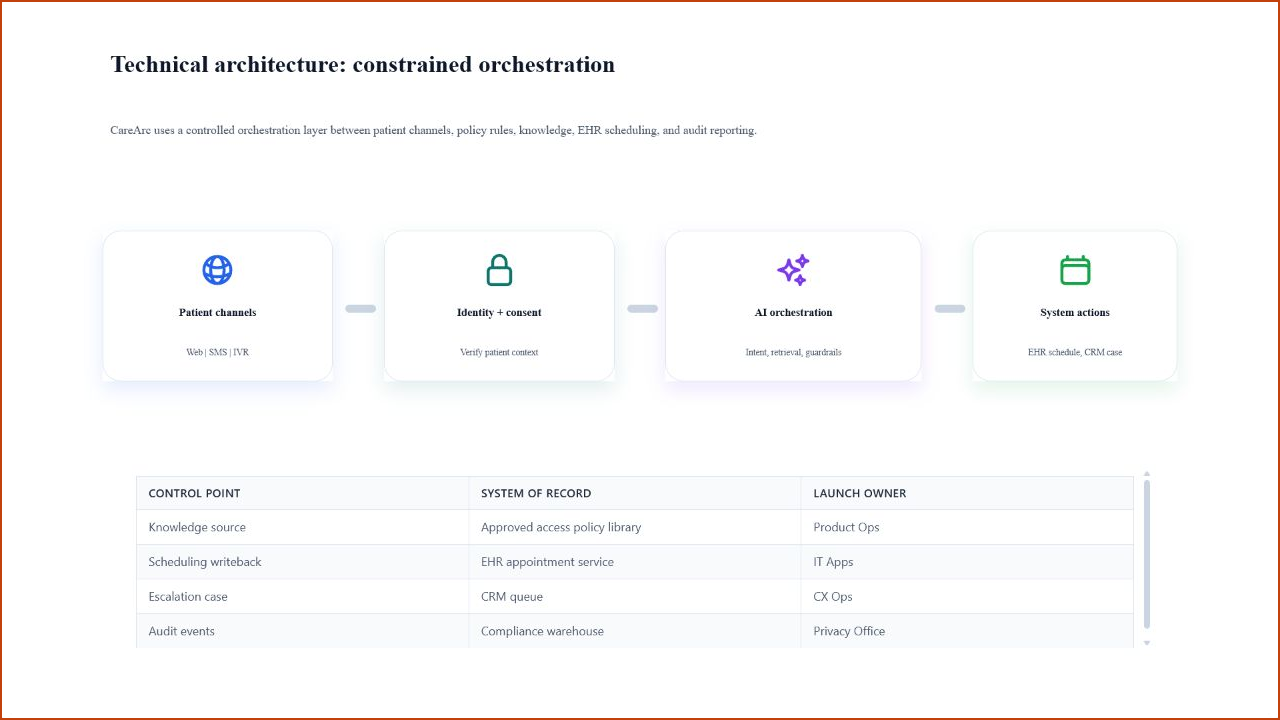Viewport: 1280px width, 720px height.
Task: Click the 'Technical architecture: constrained orchestration' heading
Action: pyautogui.click(x=363, y=65)
